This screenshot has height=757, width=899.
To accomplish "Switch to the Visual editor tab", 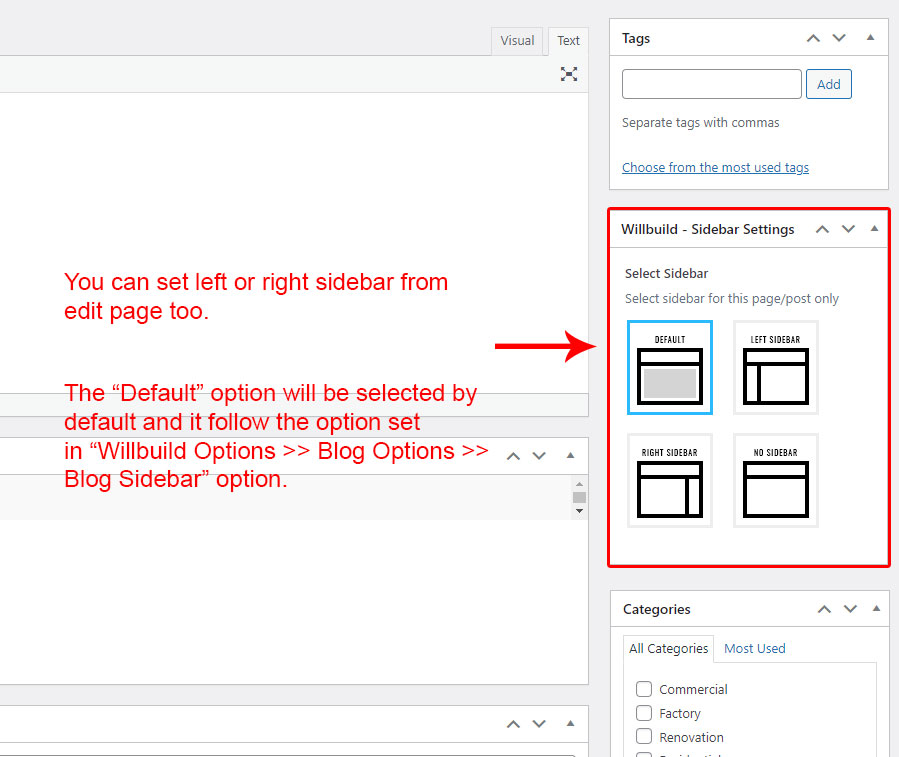I will point(517,41).
